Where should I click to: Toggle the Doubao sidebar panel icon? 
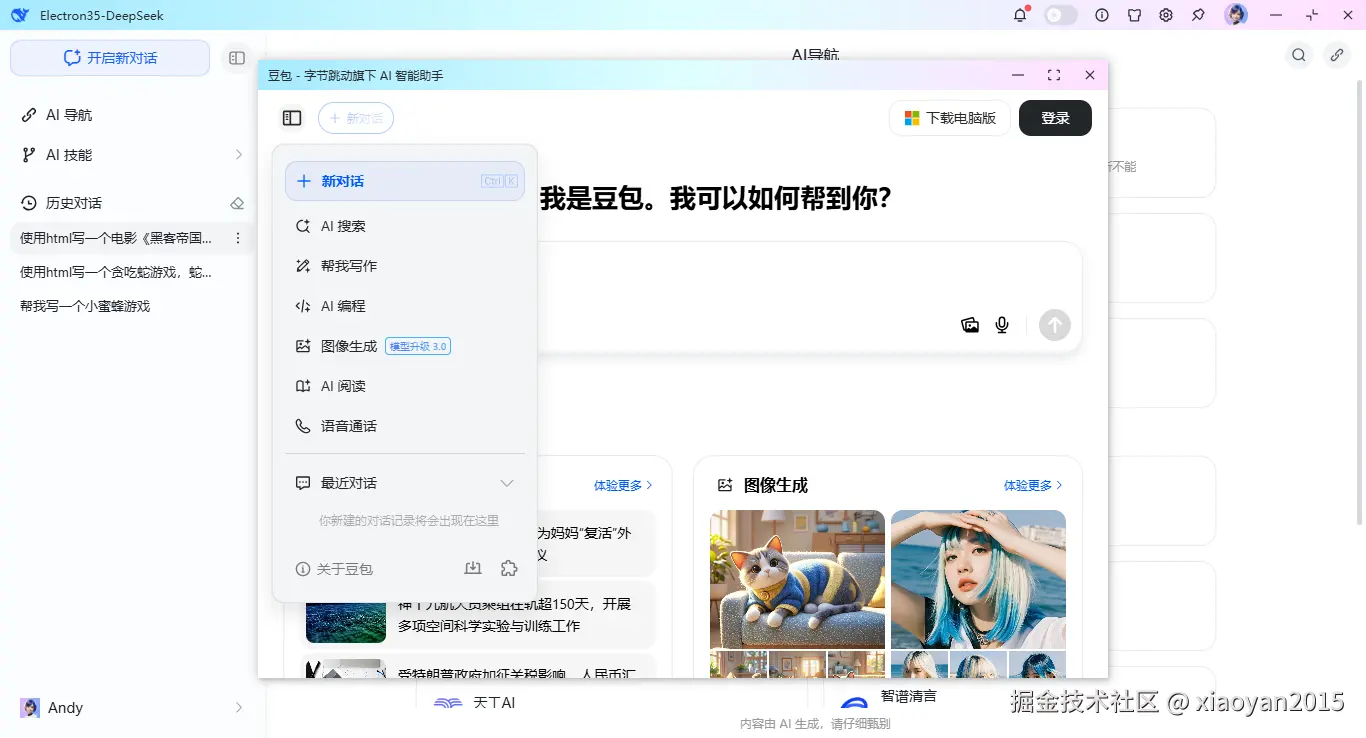292,117
